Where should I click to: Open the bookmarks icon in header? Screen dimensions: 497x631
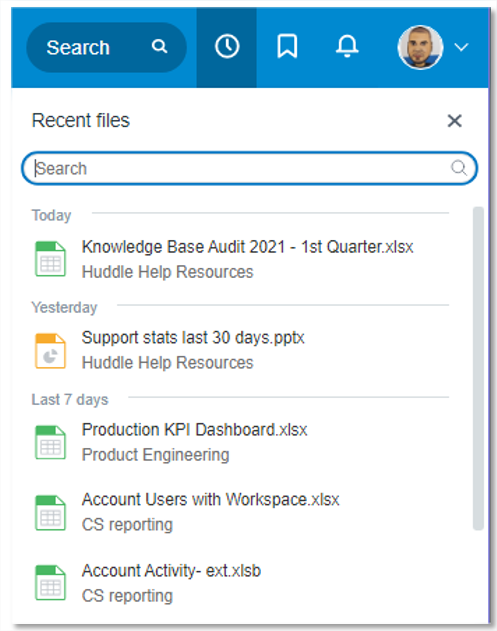point(287,47)
